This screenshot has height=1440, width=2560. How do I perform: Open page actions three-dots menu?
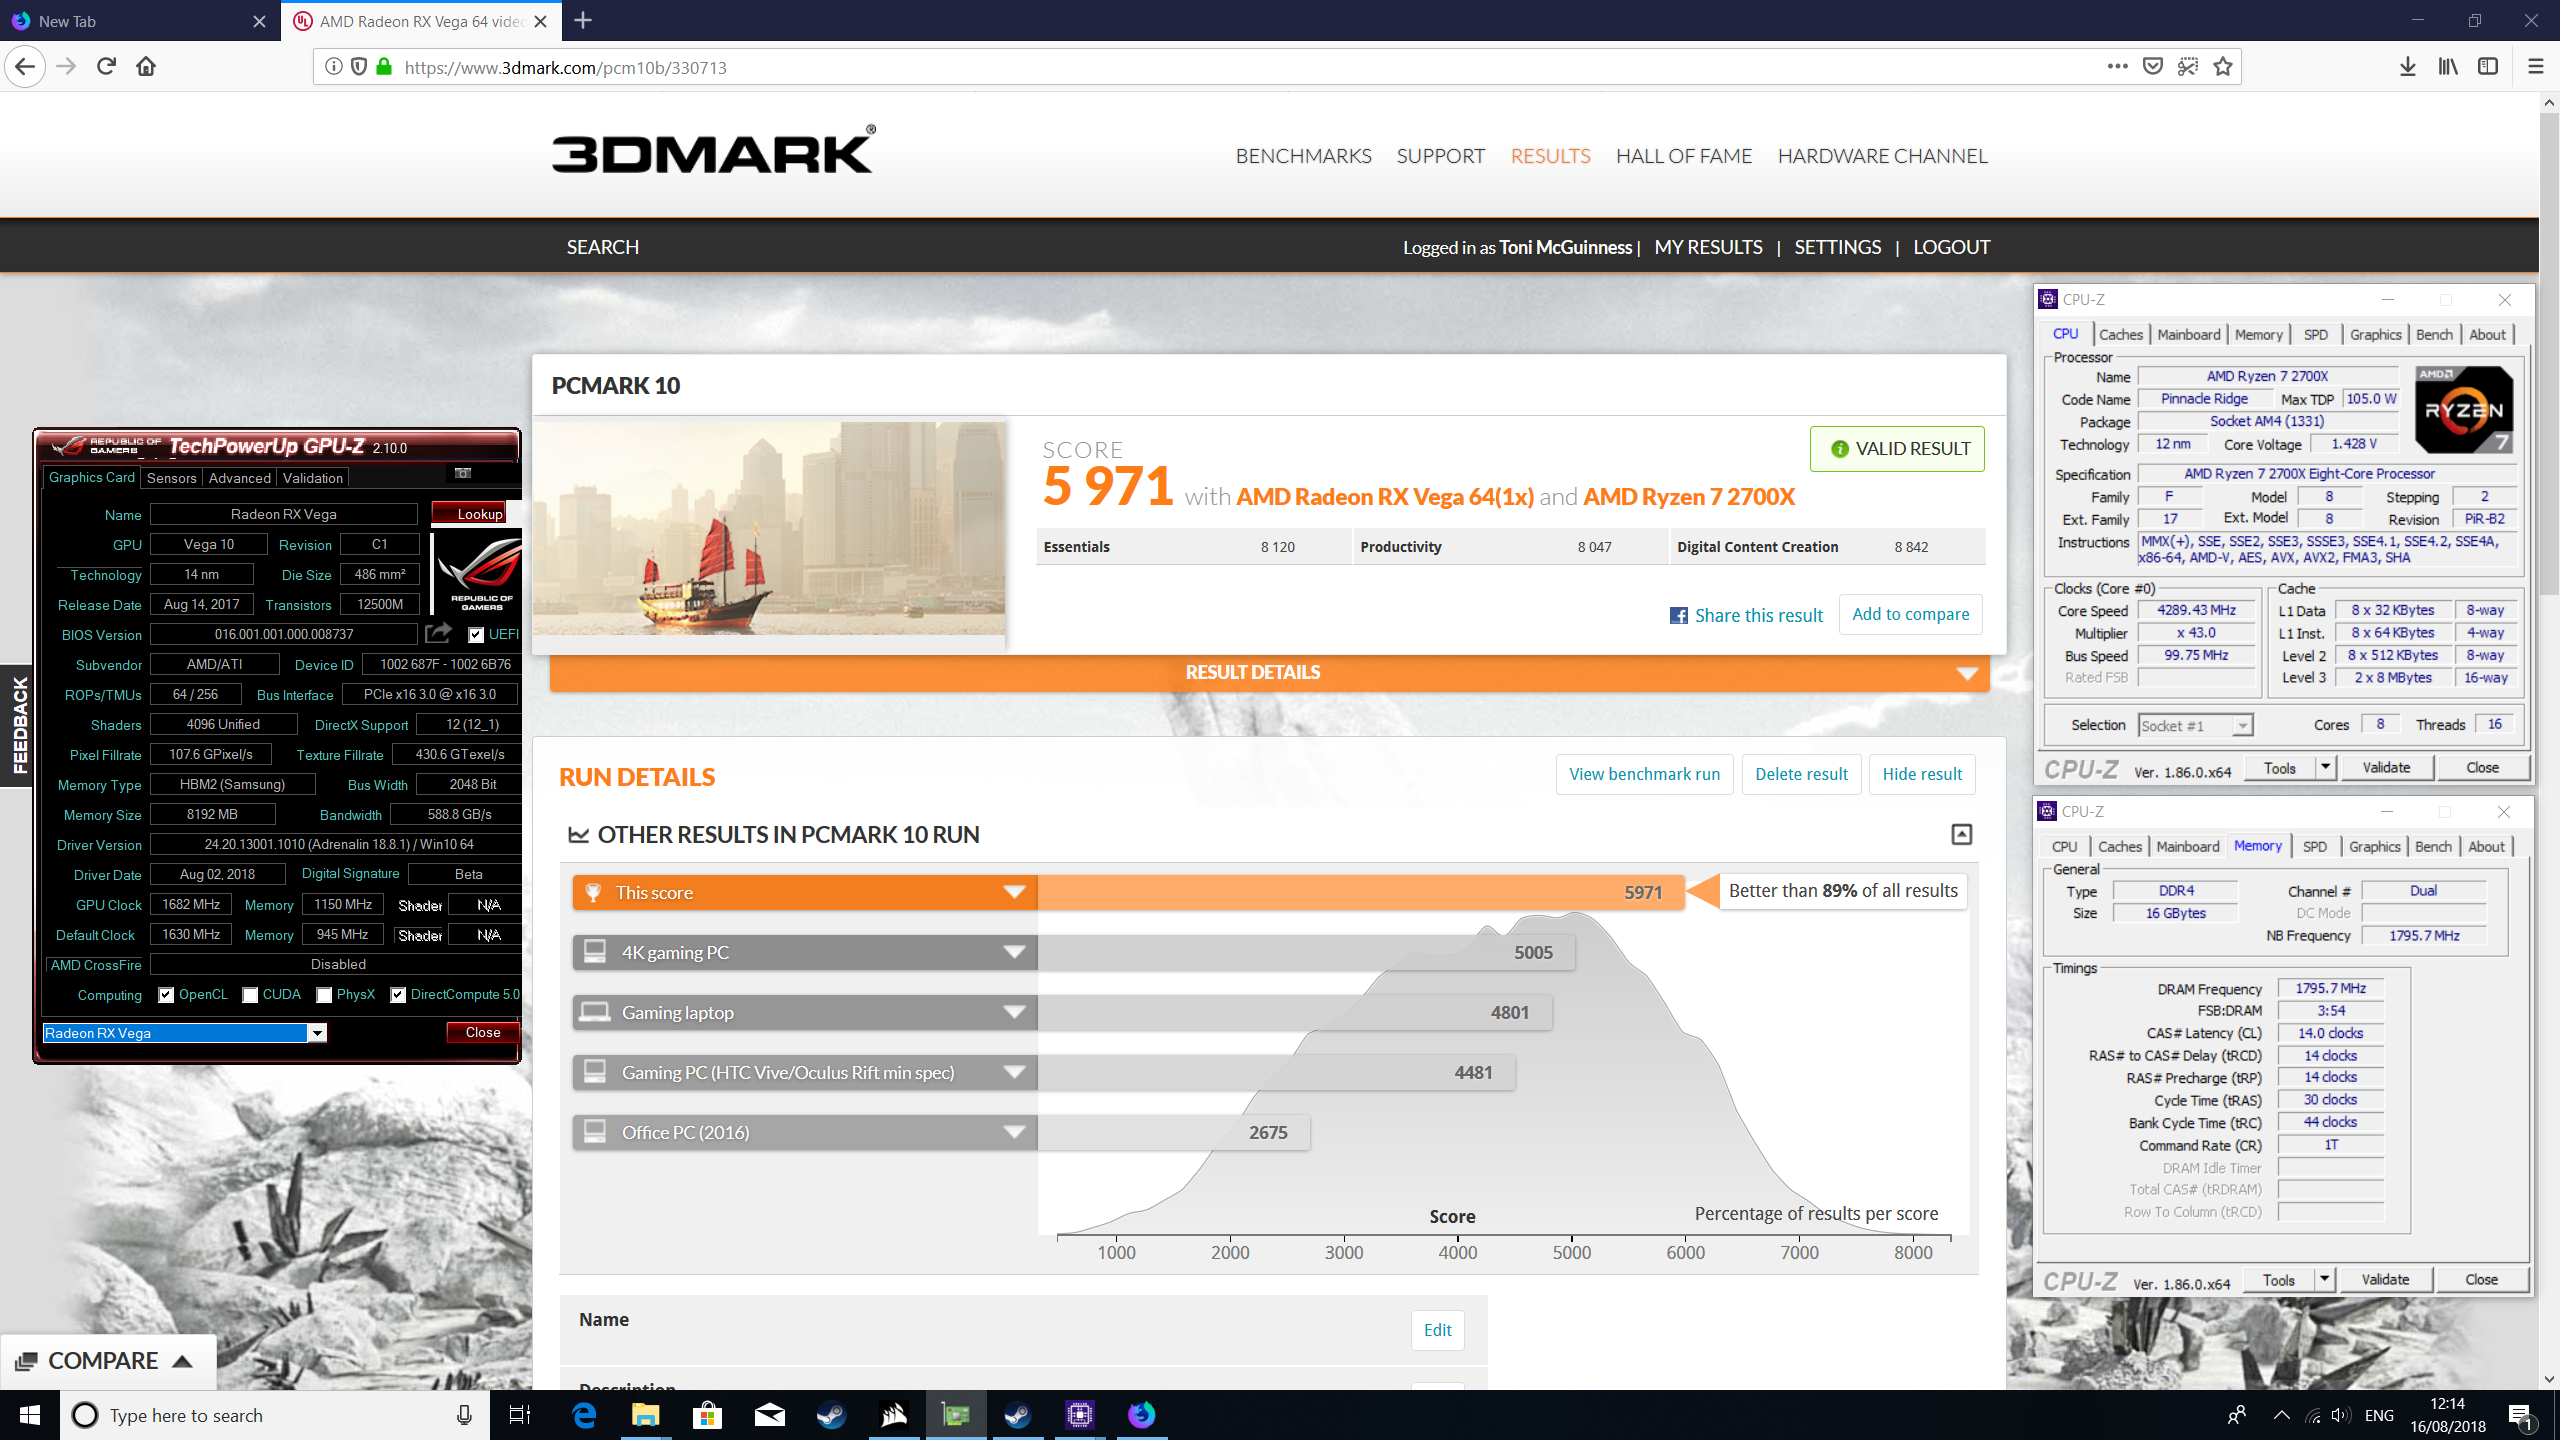point(2117,67)
